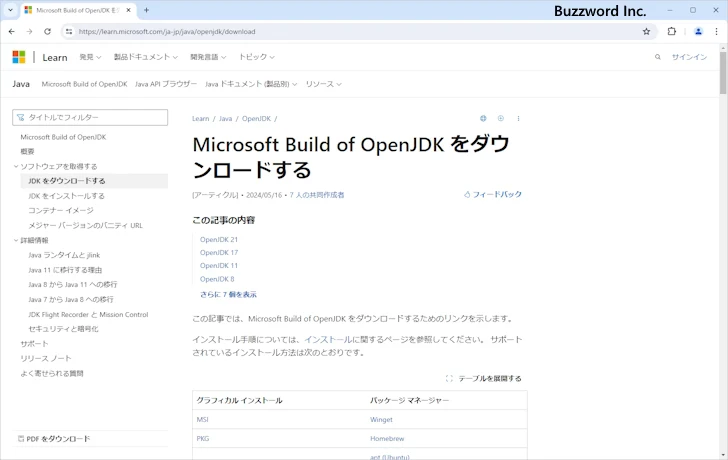Click サインイン sign-in link
This screenshot has height=460, width=728.
click(689, 57)
